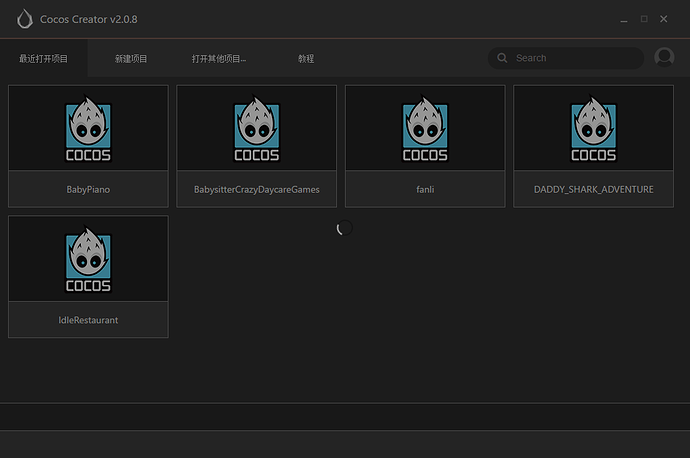Click the search magnifier icon

(502, 58)
